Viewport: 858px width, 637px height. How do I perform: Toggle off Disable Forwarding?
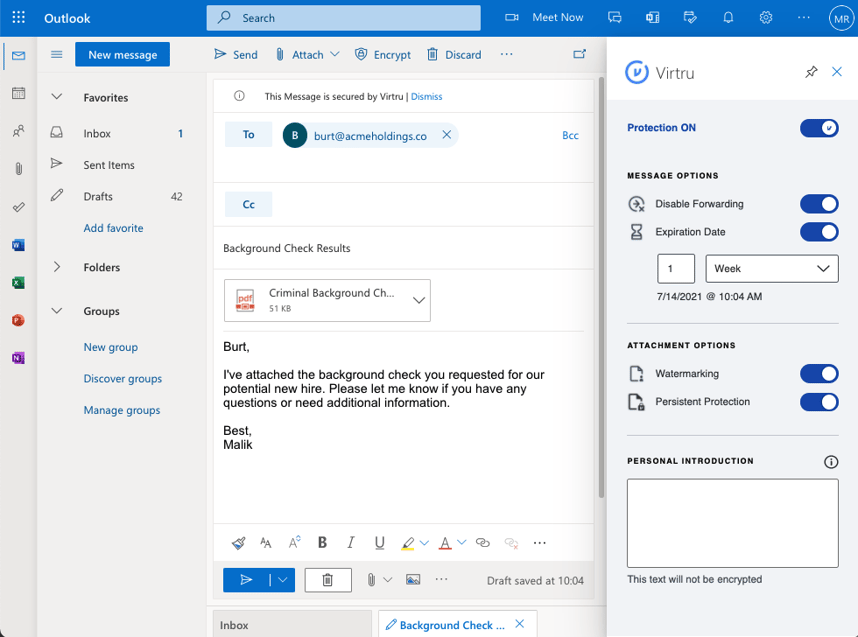coord(819,203)
